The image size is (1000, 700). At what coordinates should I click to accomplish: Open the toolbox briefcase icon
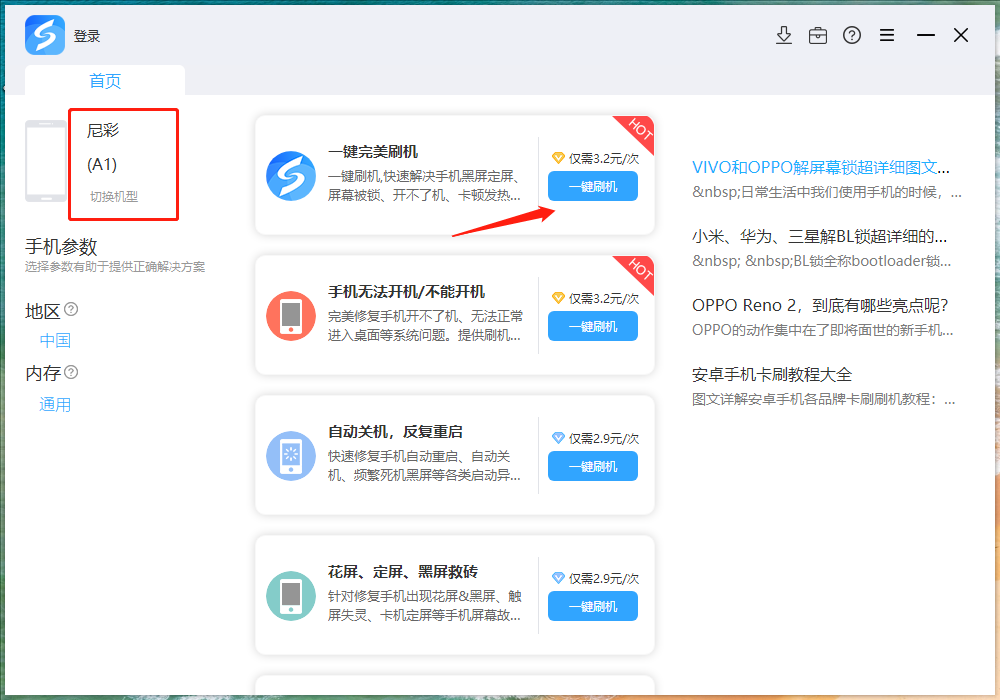(818, 35)
